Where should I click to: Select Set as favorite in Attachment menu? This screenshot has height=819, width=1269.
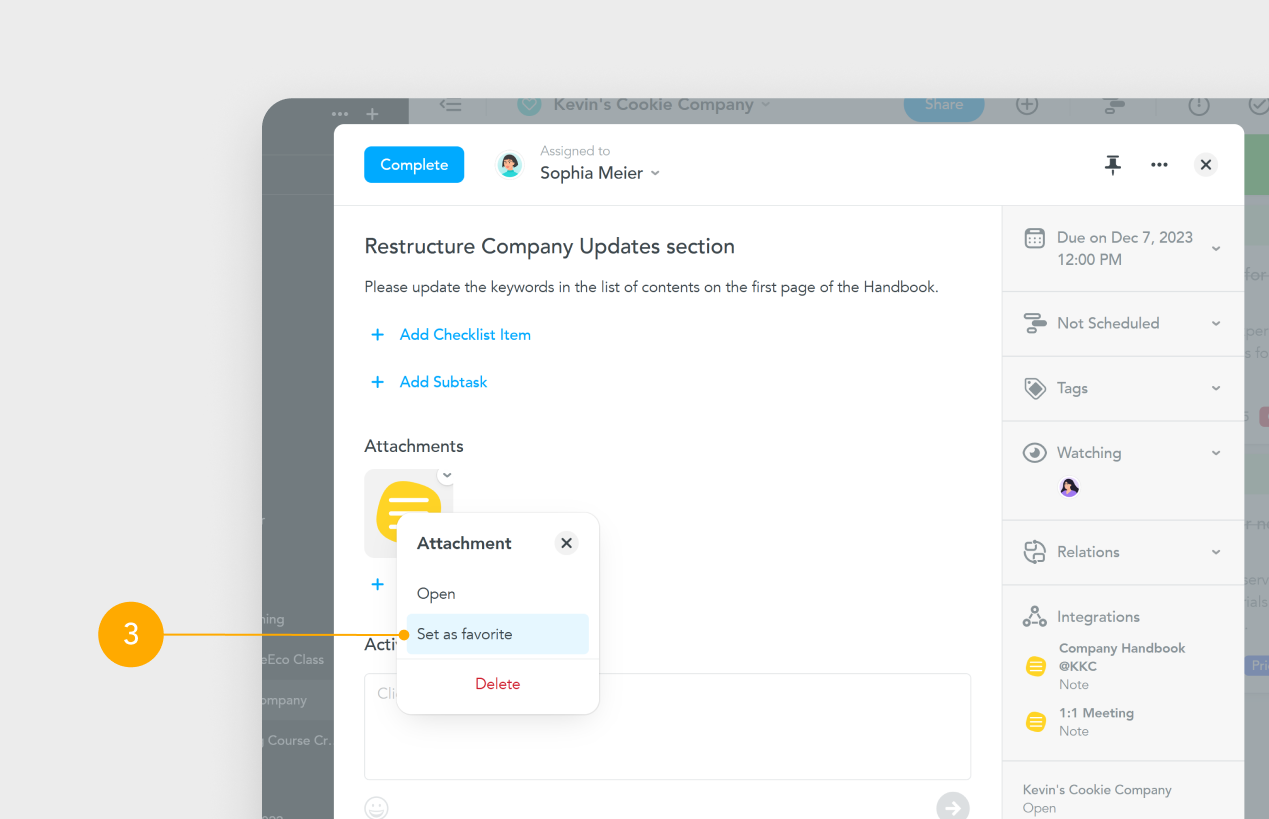point(497,634)
